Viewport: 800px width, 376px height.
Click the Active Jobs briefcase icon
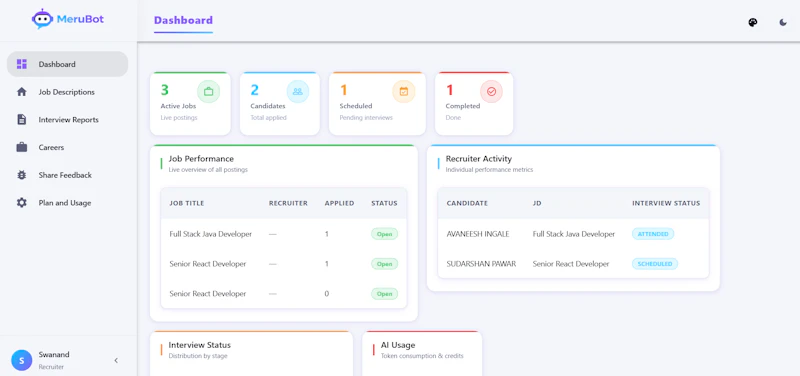(209, 92)
